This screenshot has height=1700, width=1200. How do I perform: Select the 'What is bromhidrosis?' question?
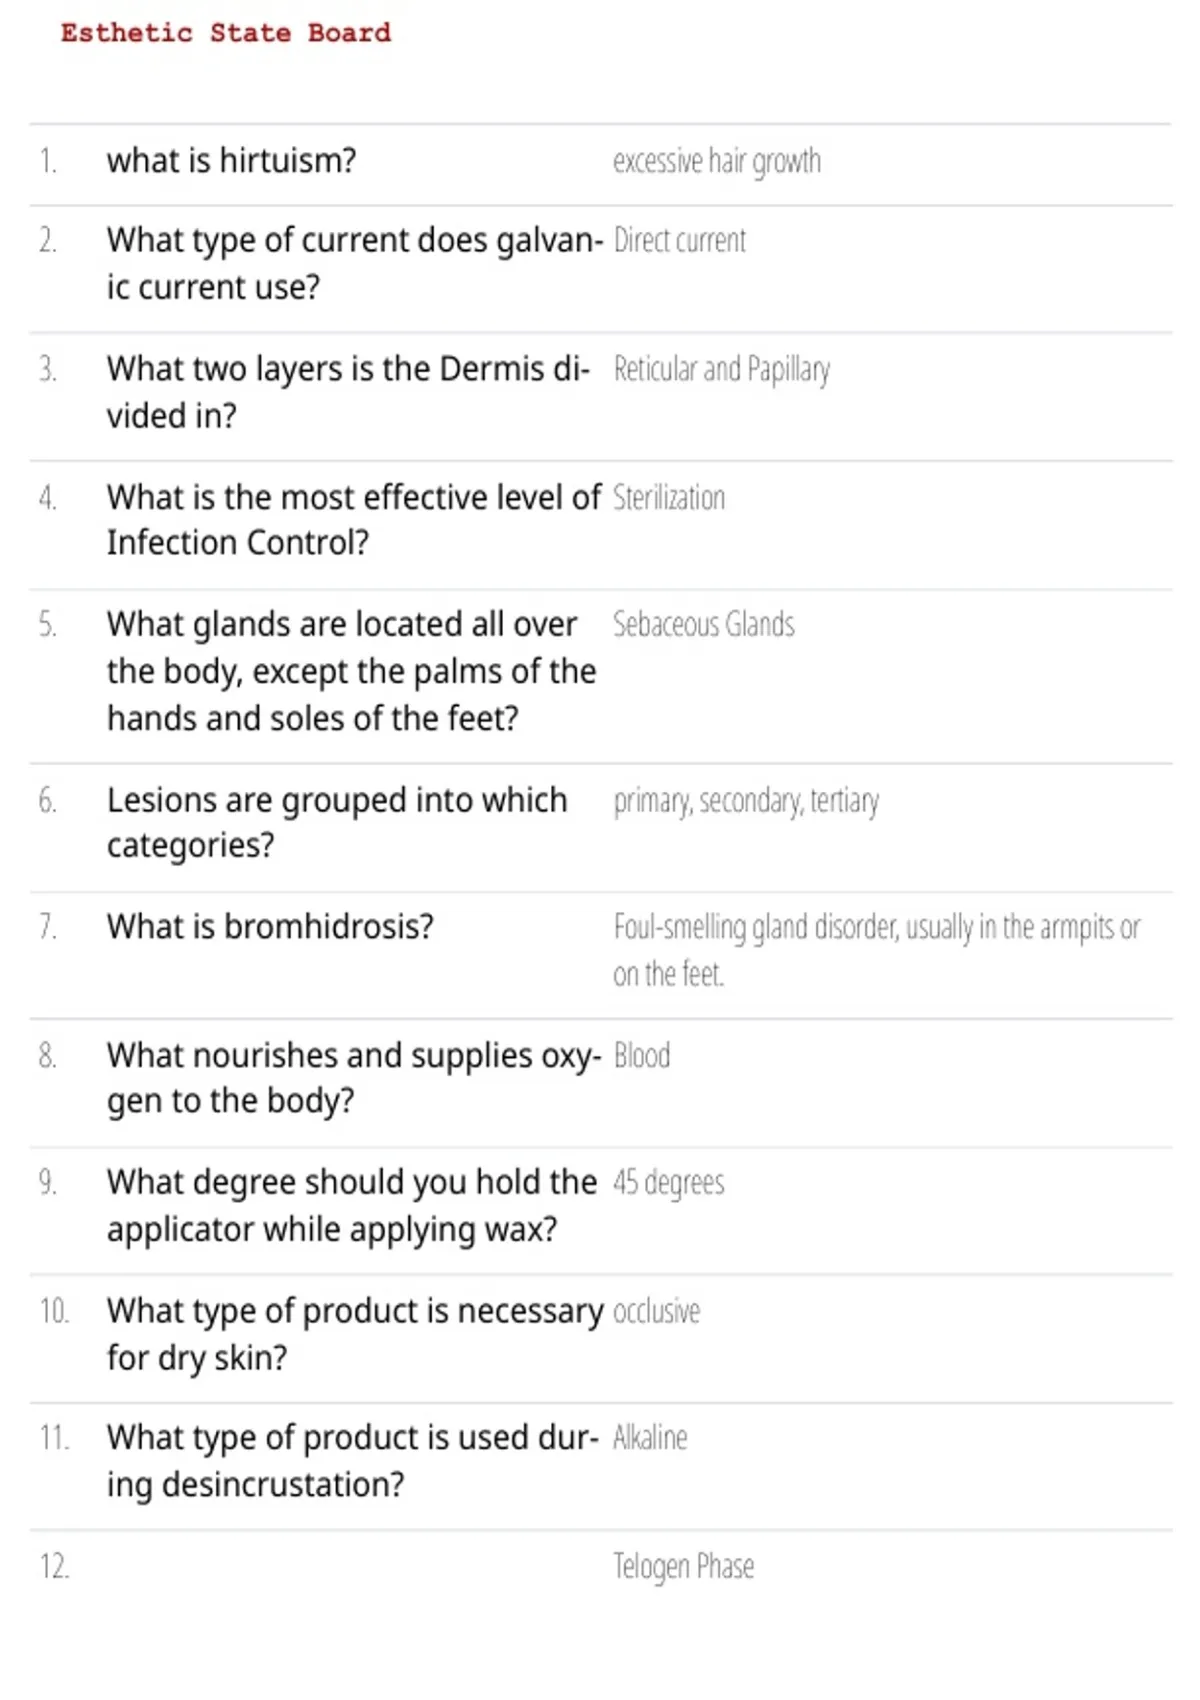[x=270, y=927]
